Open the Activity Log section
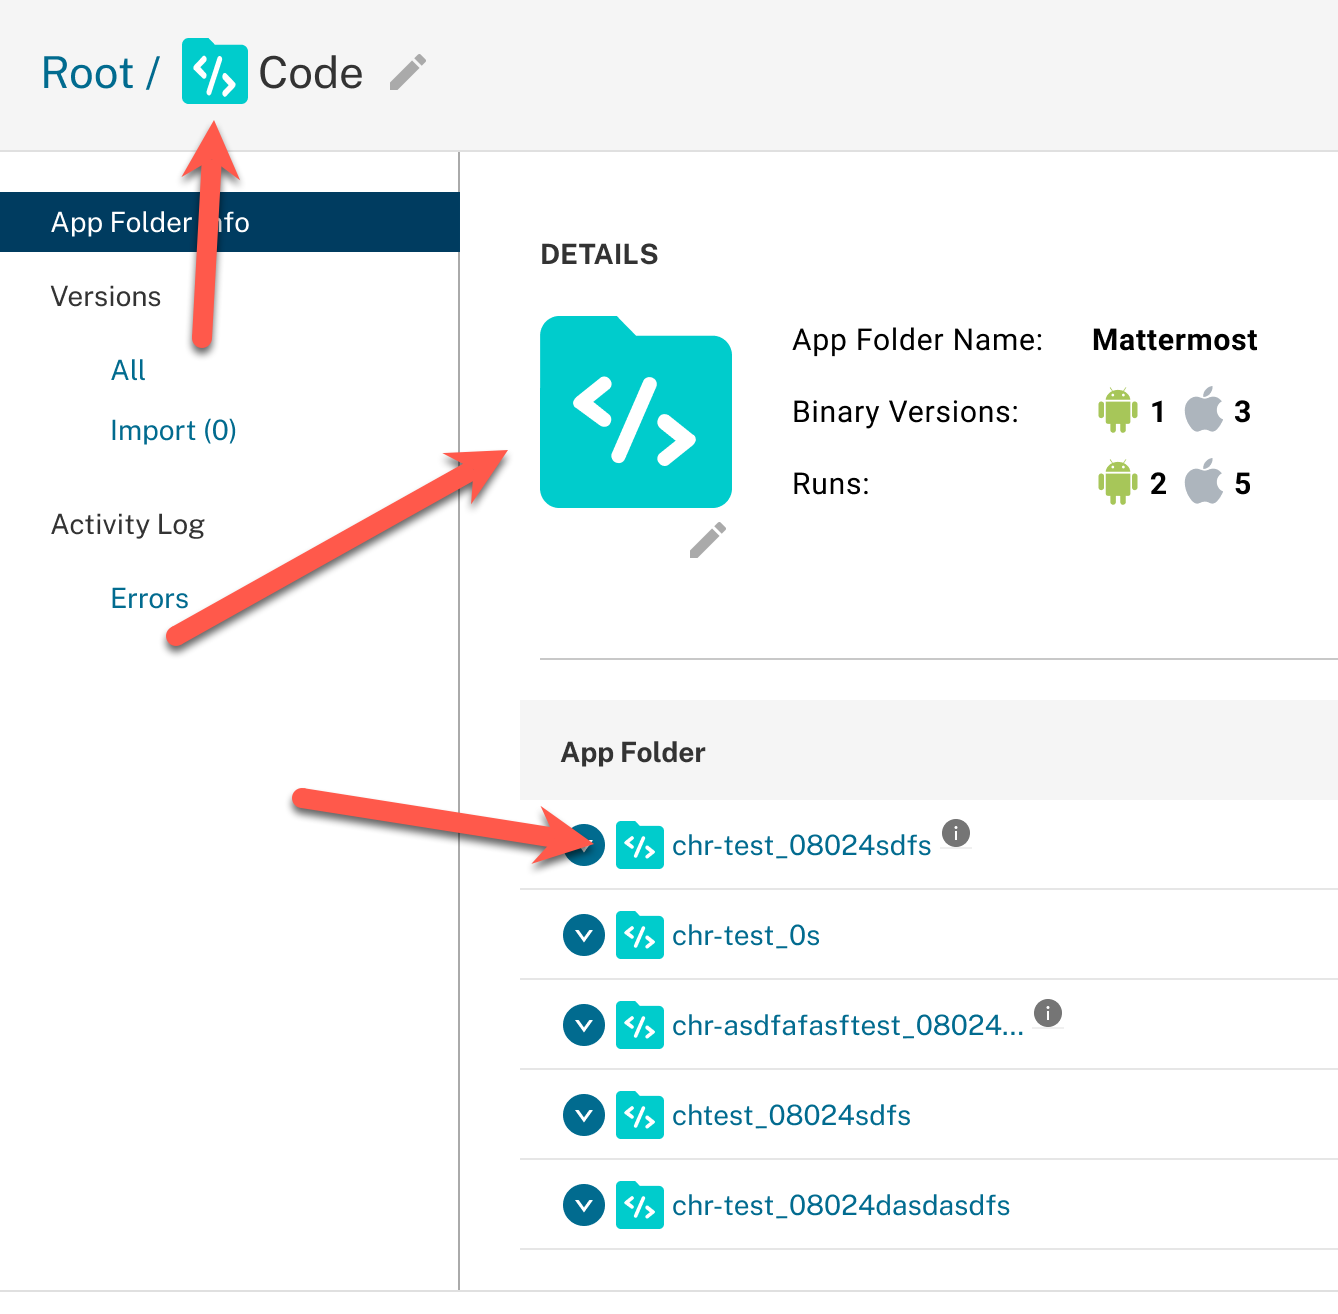The image size is (1338, 1314). [x=128, y=524]
